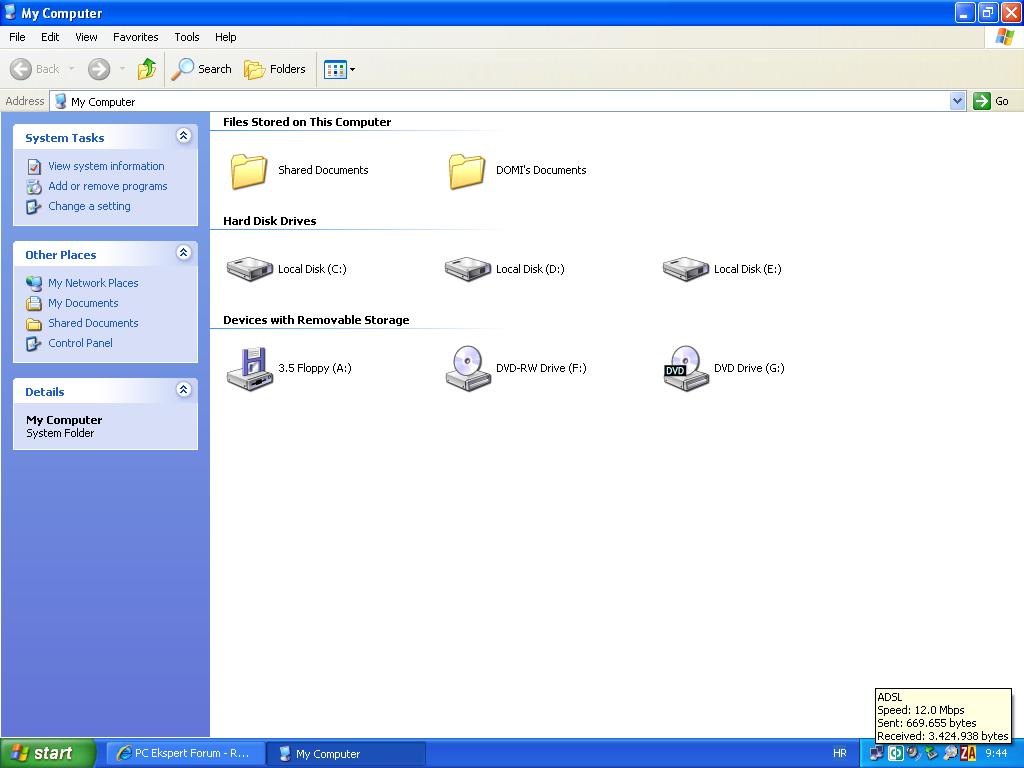Open Local Disk (C:) drive icon
The image size is (1024, 768).
(x=249, y=269)
